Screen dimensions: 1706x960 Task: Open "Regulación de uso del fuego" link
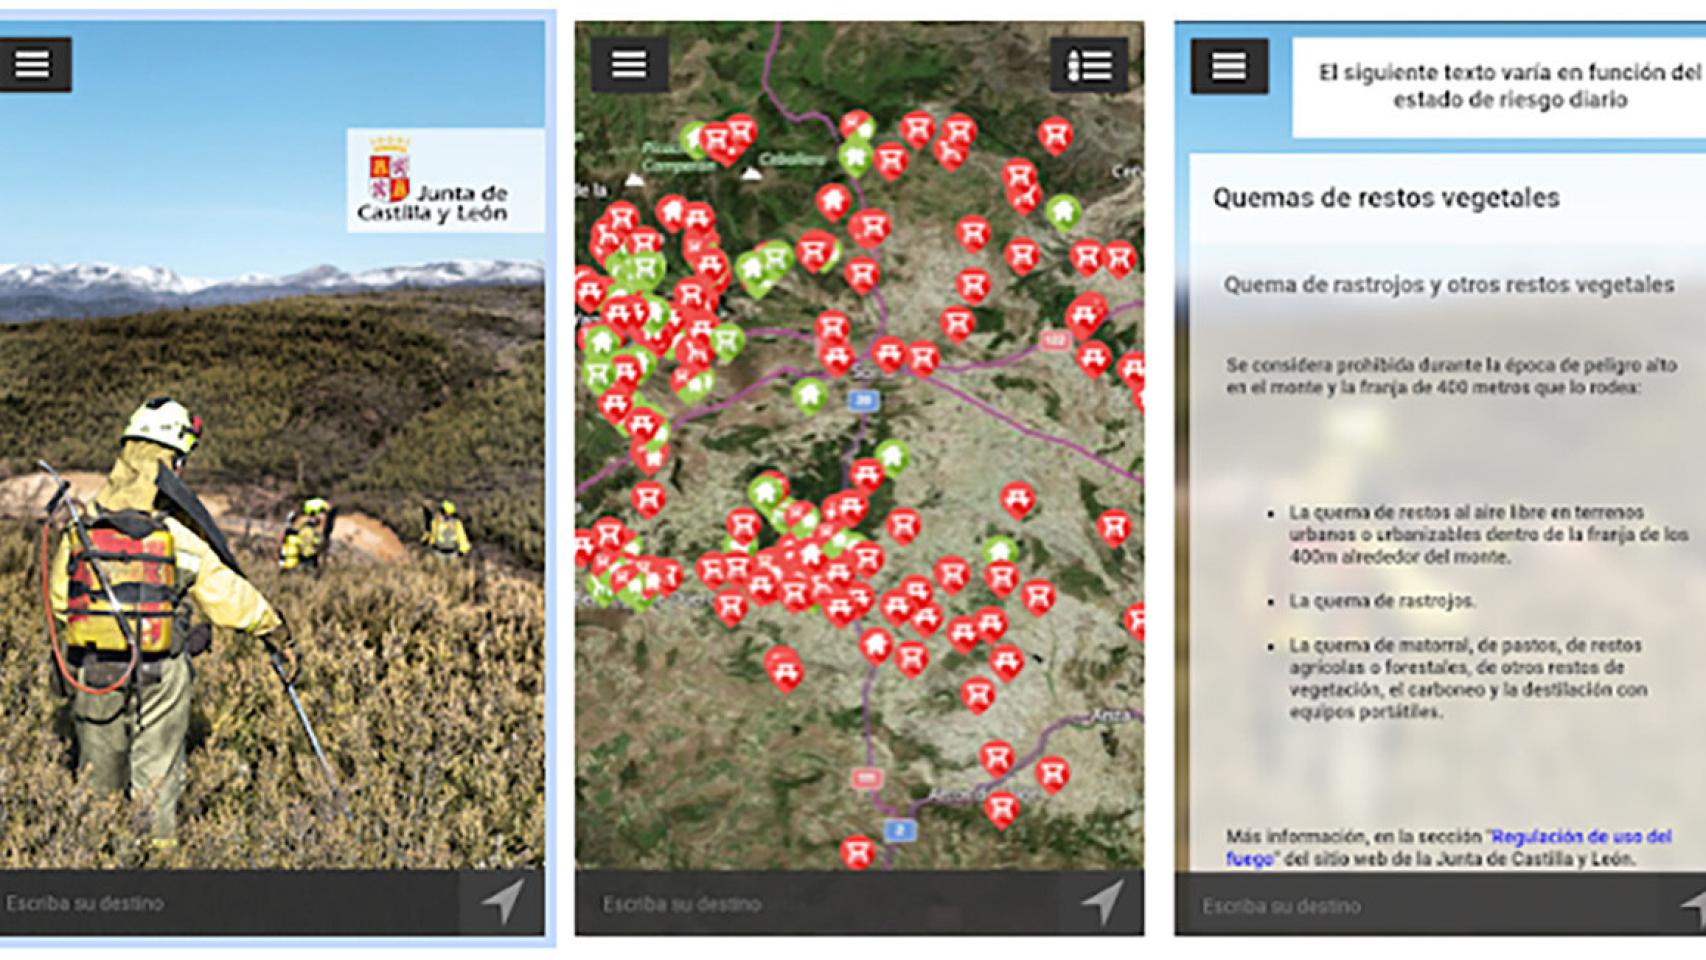coord(1449,847)
